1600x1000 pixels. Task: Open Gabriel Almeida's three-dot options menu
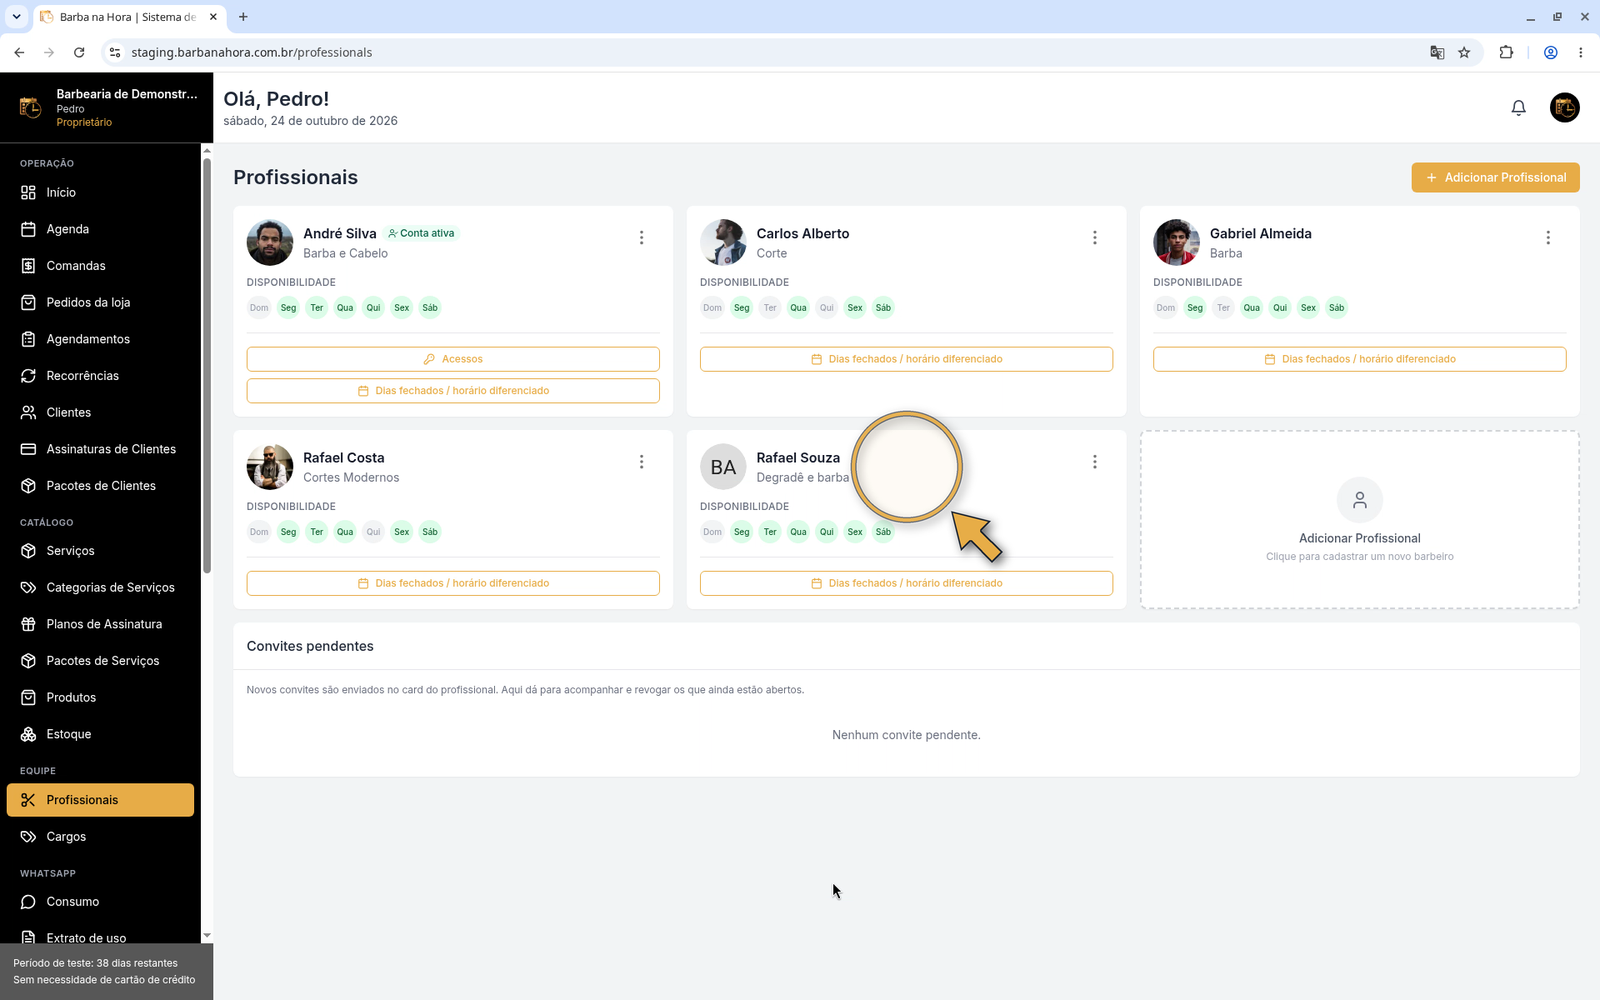(1547, 238)
